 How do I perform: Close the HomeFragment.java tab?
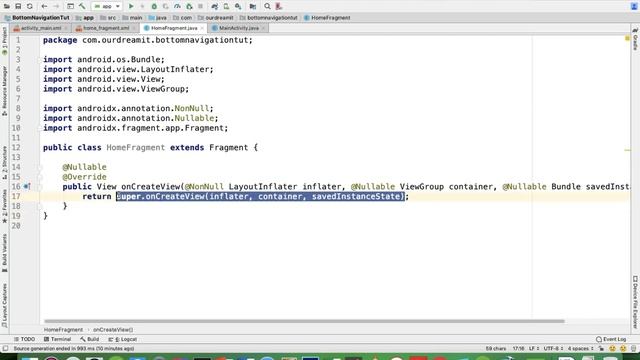click(x=202, y=28)
